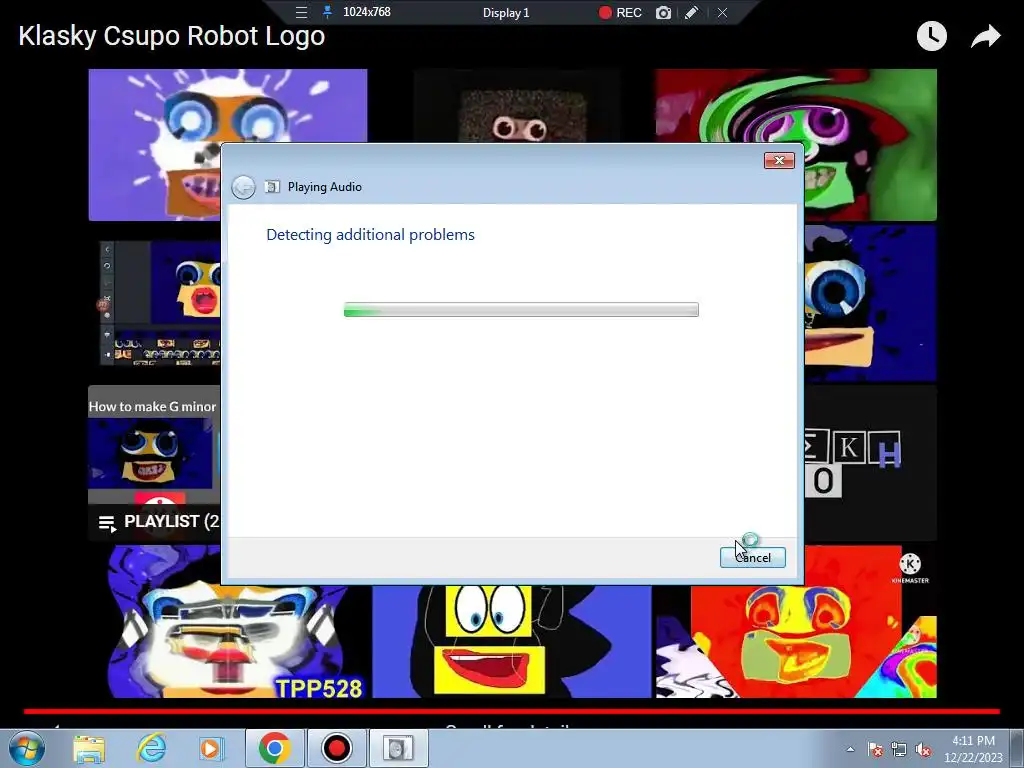Click the red video progress bar
The height and width of the screenshot is (768, 1024).
coord(512,711)
